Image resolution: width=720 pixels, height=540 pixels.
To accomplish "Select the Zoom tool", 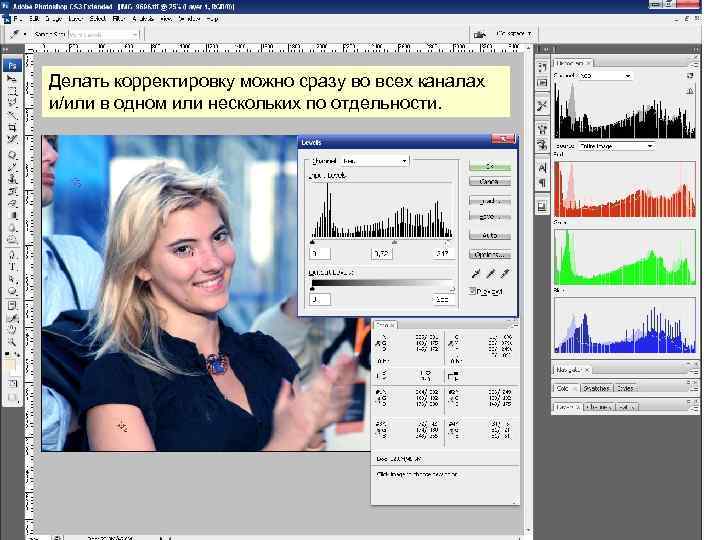I will coord(12,342).
